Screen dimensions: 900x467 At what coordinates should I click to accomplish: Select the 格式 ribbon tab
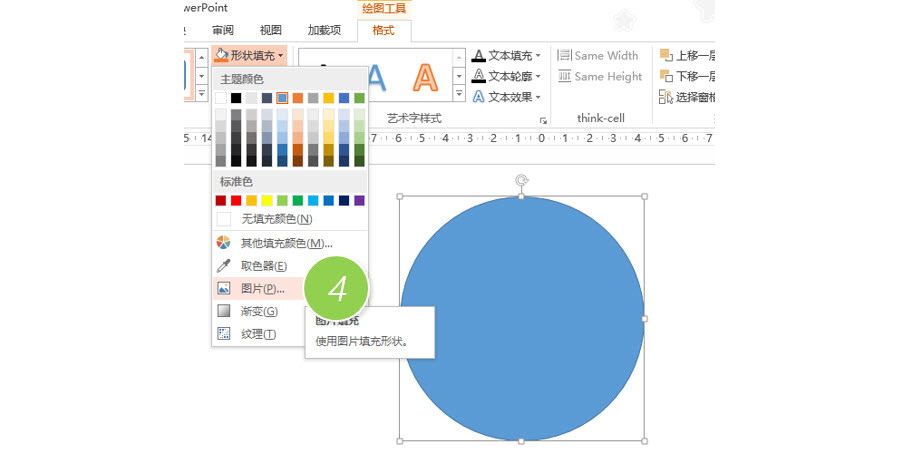[x=383, y=30]
